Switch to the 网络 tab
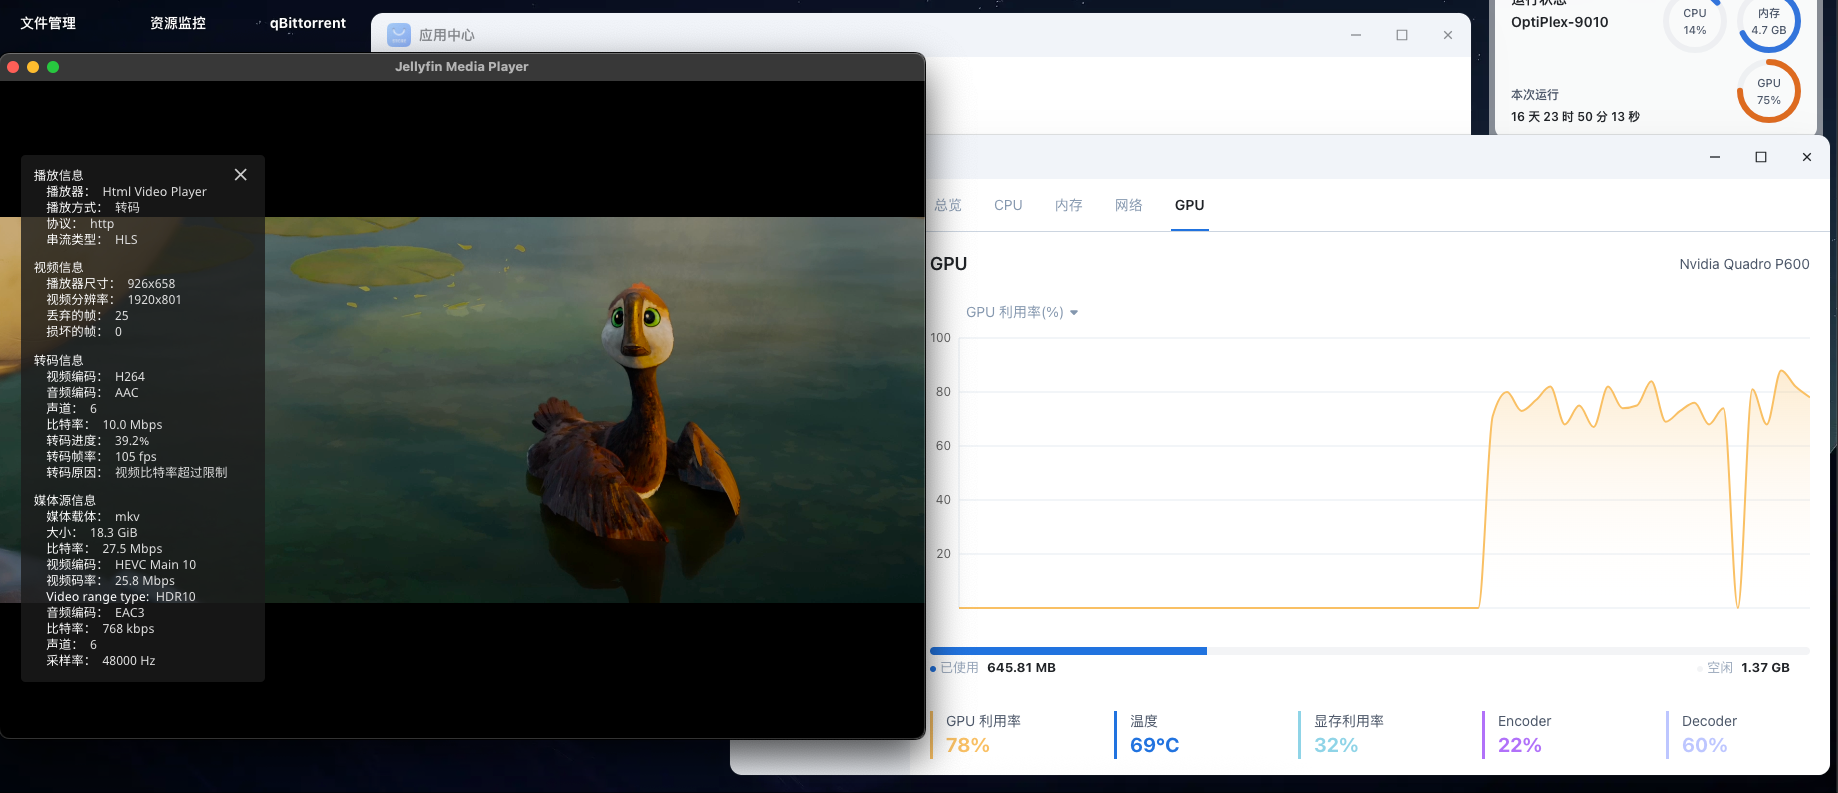Screen dimensions: 1838x793 1129,205
